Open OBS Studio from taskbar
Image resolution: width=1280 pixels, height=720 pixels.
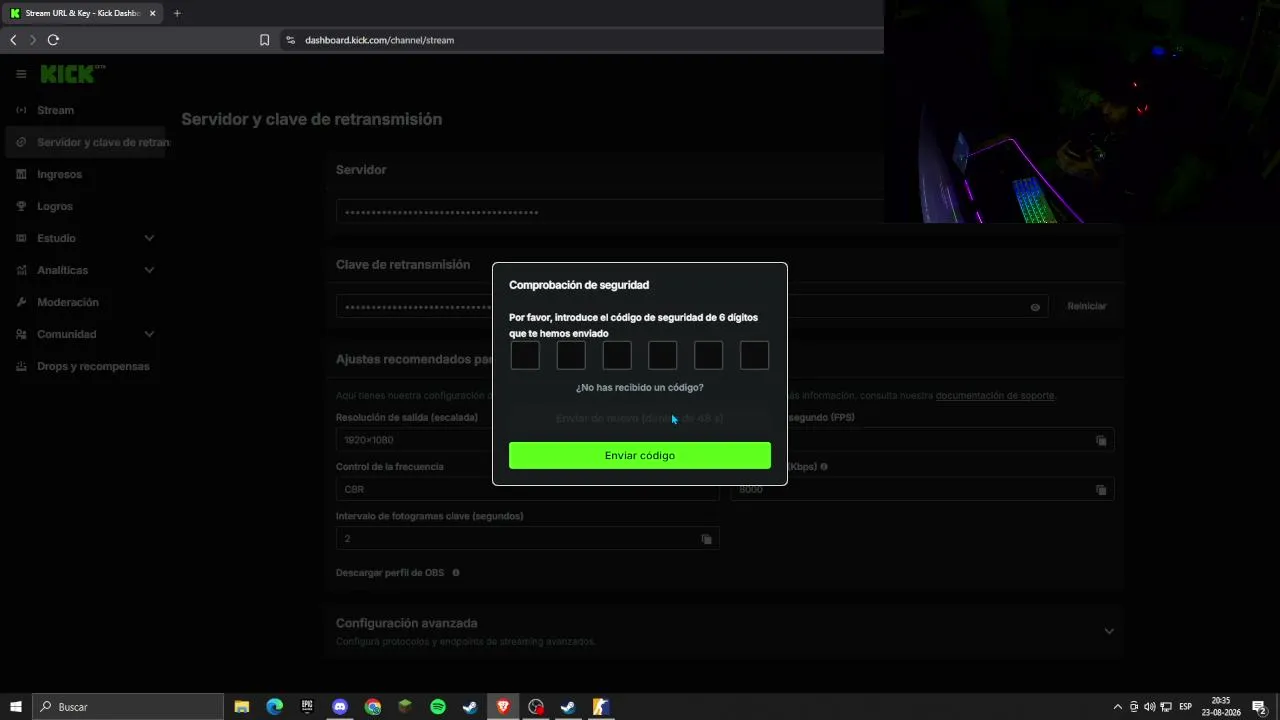tap(536, 707)
